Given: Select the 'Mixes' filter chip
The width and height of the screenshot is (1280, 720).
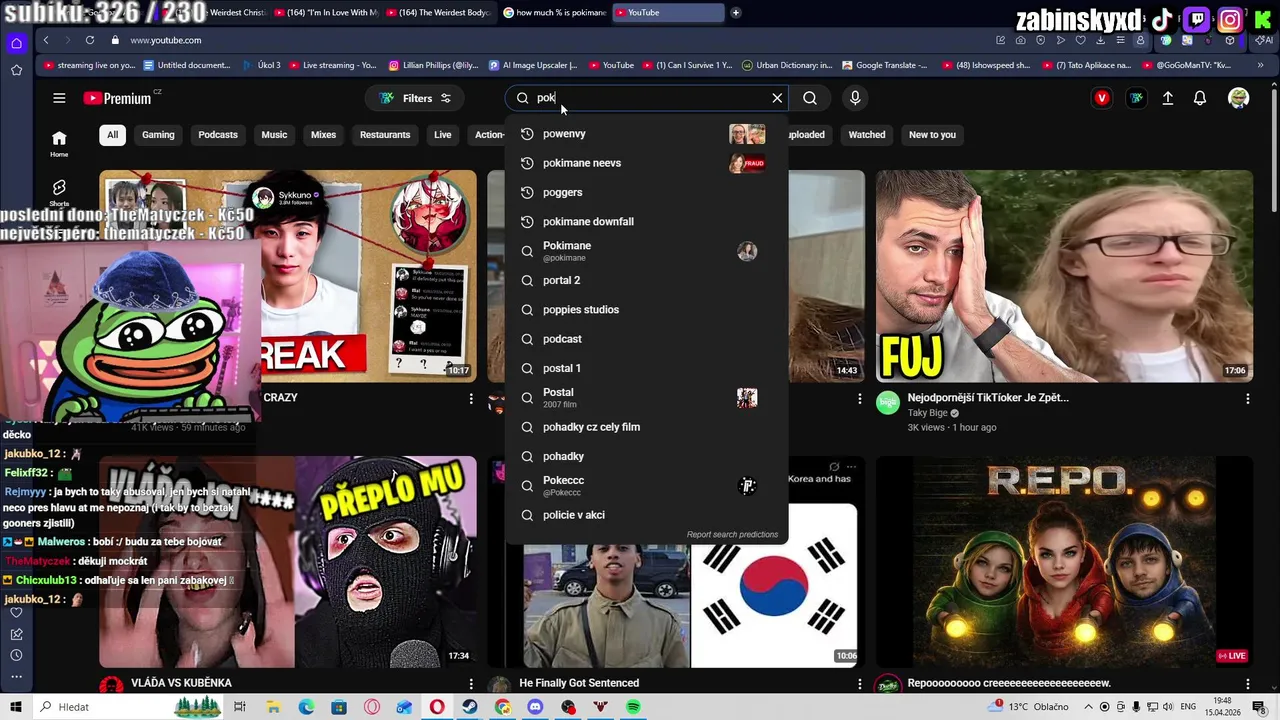Looking at the screenshot, I should 323,135.
